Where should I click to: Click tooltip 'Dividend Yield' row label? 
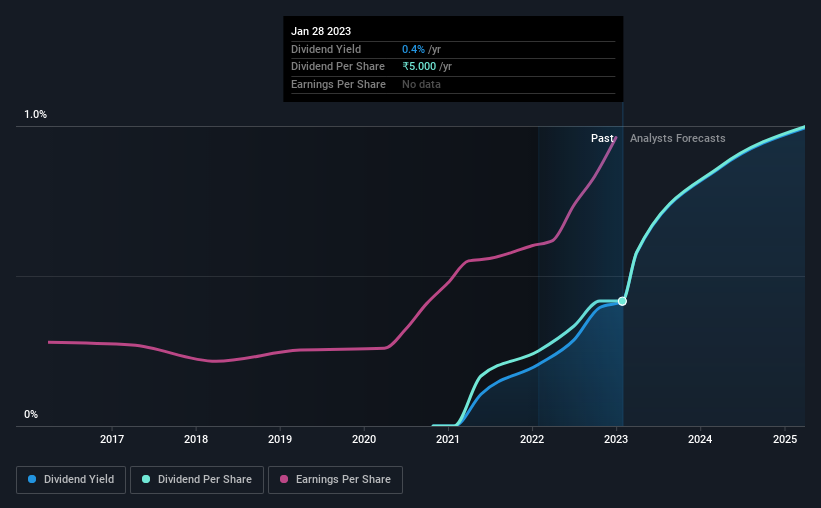(x=326, y=49)
